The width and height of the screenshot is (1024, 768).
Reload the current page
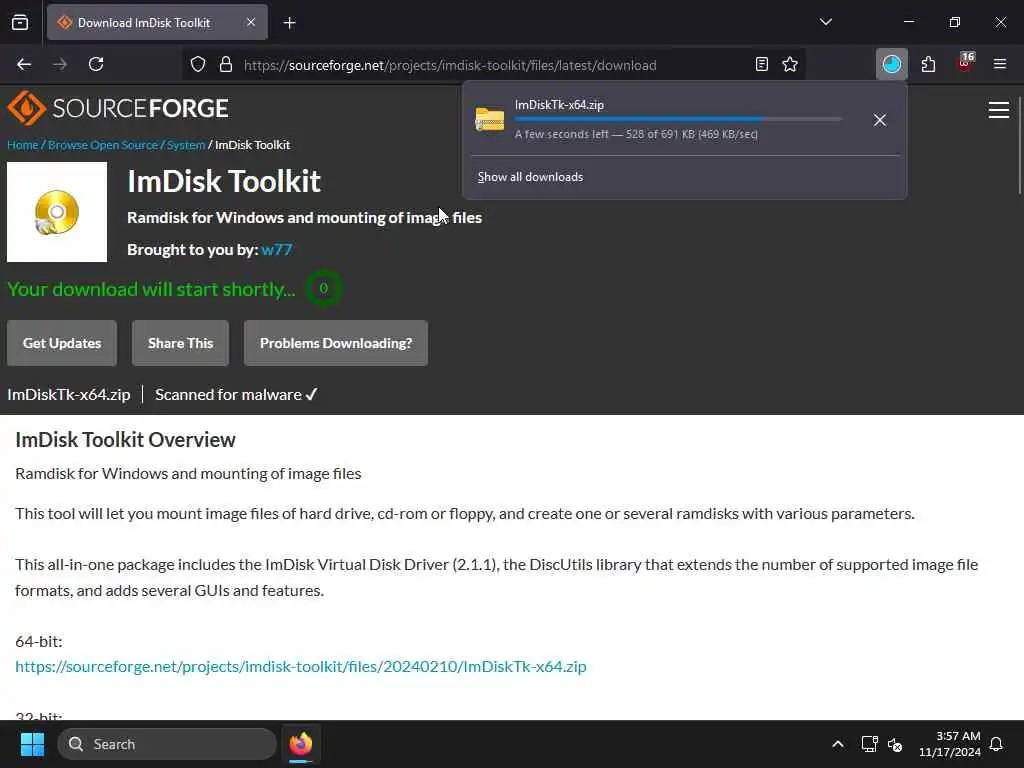(x=96, y=64)
